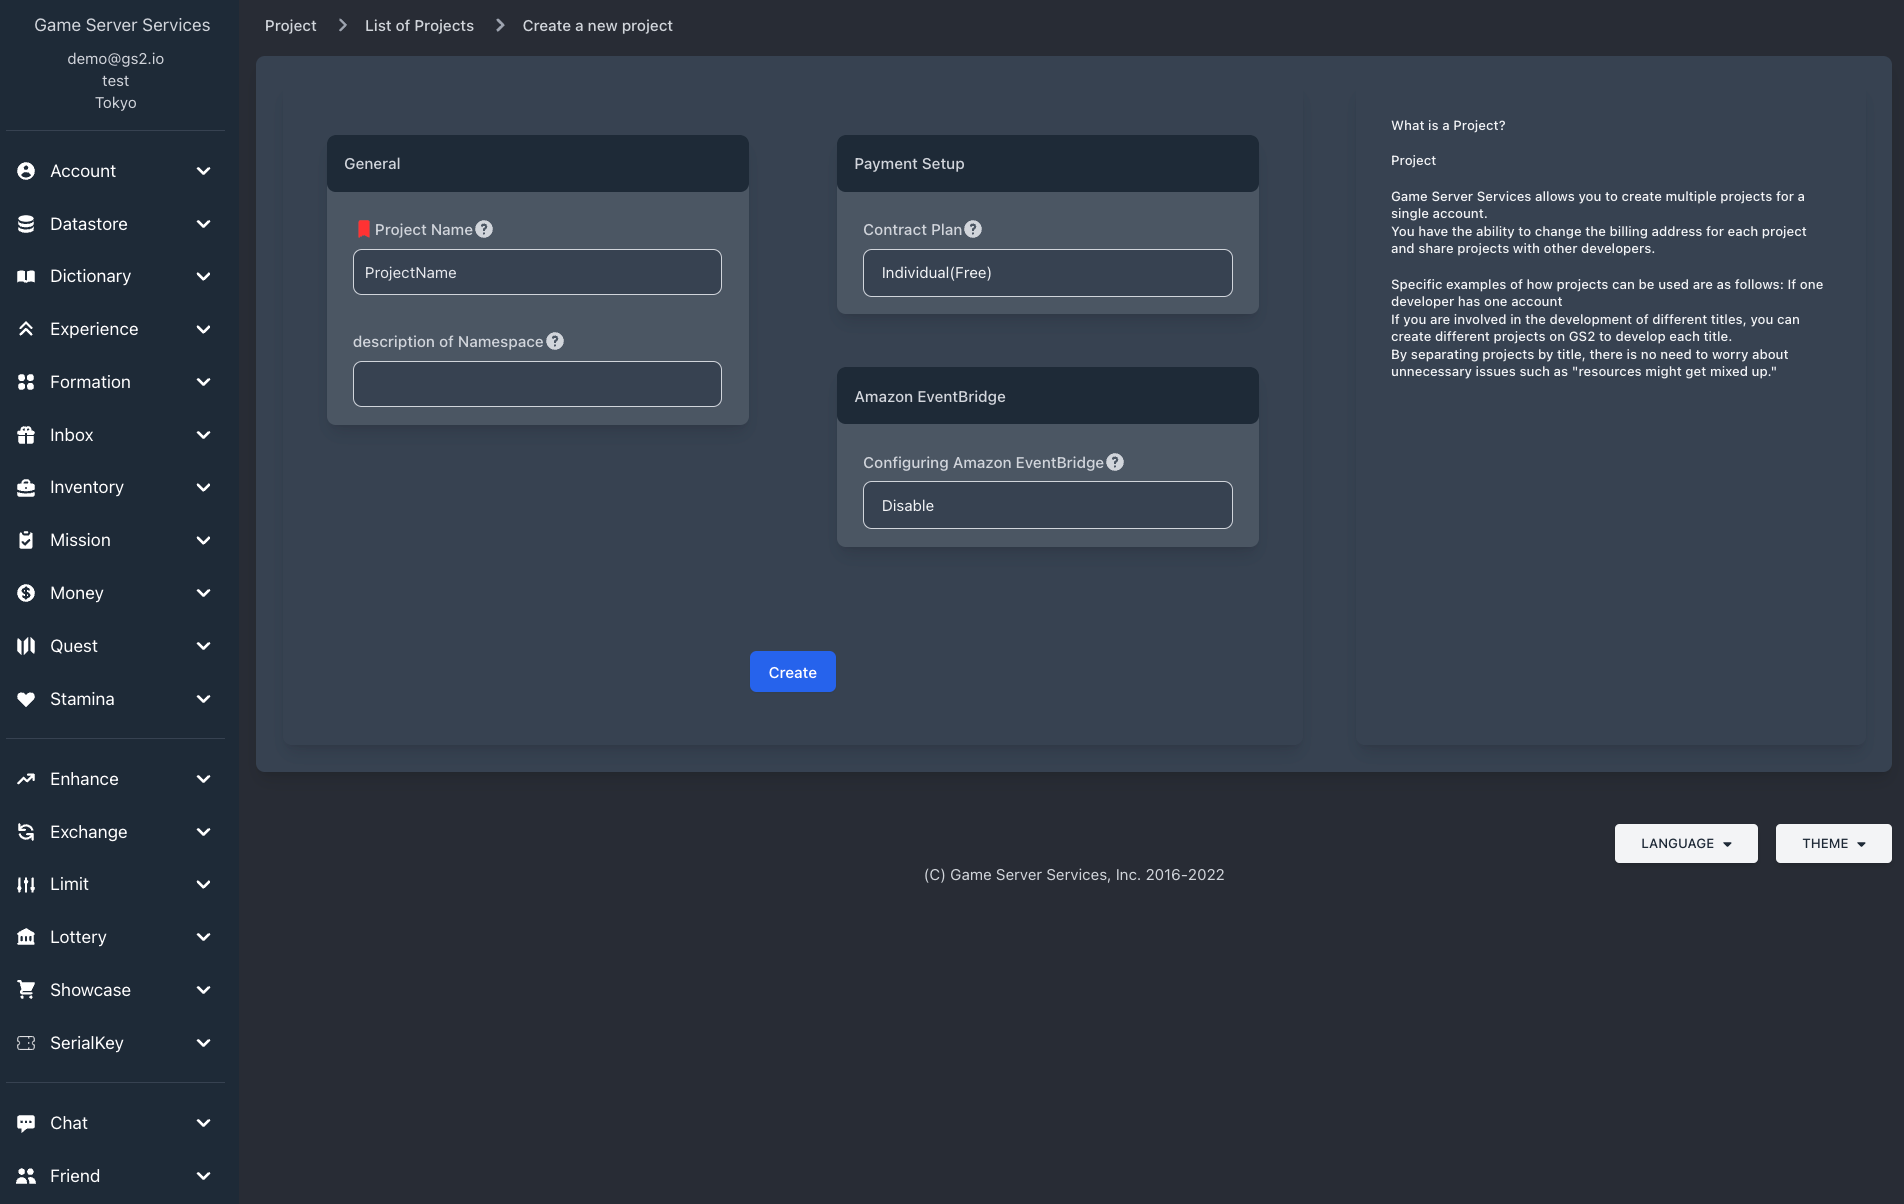Click the Datastore database icon
The image size is (1904, 1204).
(x=26, y=224)
